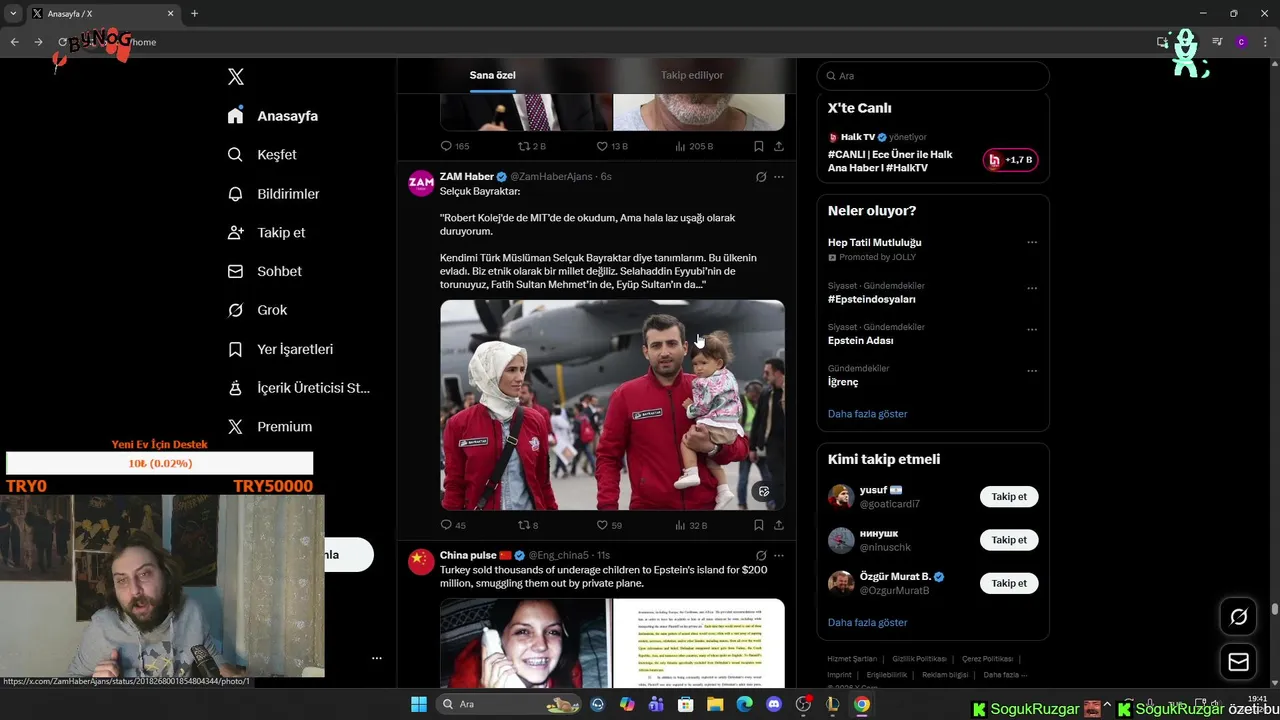Open Gizlilik Politikası footer link
Screen dimensions: 1280x720
click(919, 659)
